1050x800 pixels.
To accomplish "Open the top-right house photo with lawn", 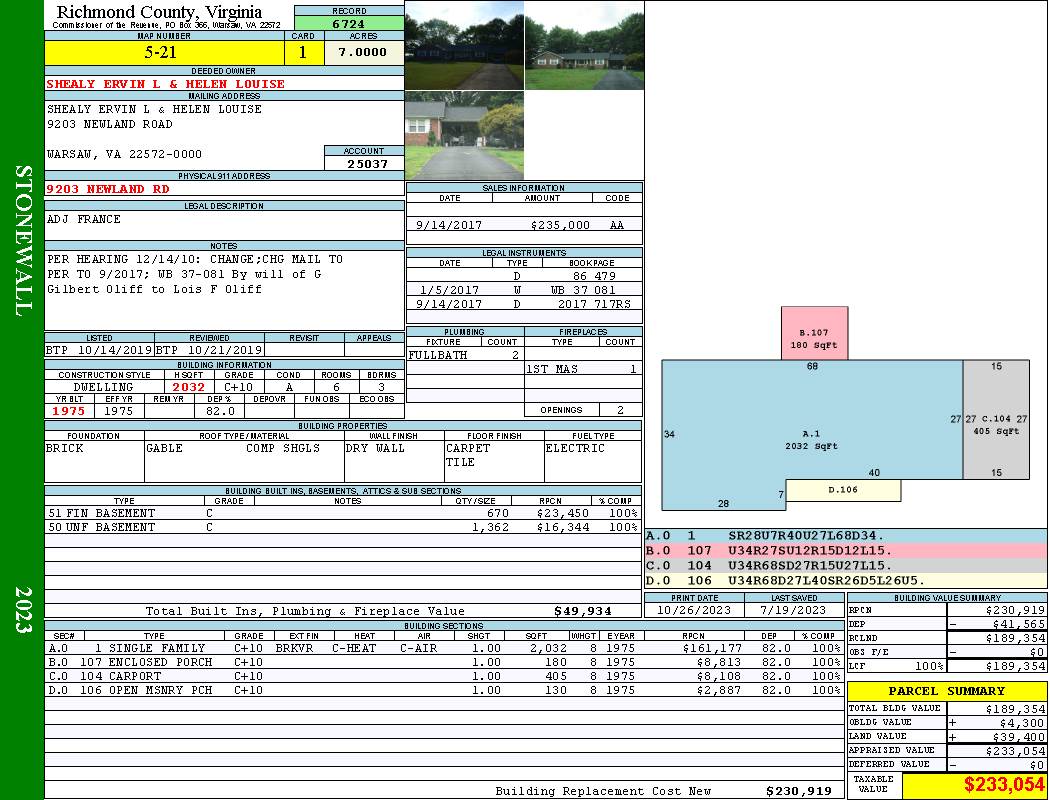I will 584,45.
